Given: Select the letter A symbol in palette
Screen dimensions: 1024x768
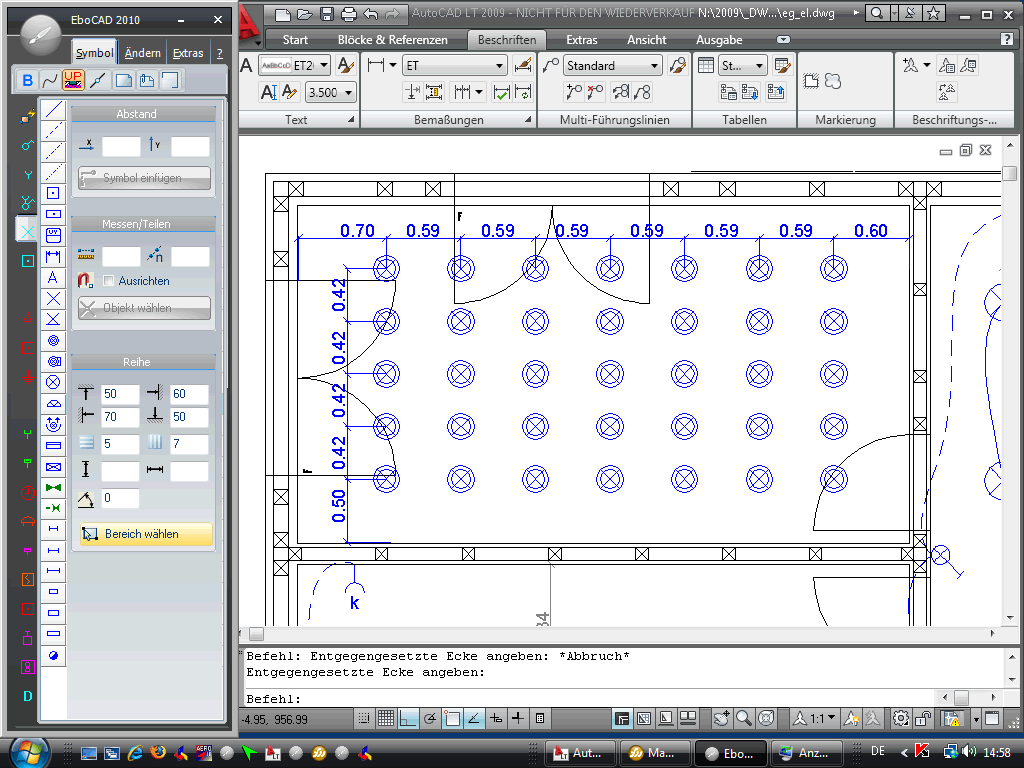Looking at the screenshot, I should pyautogui.click(x=54, y=278).
